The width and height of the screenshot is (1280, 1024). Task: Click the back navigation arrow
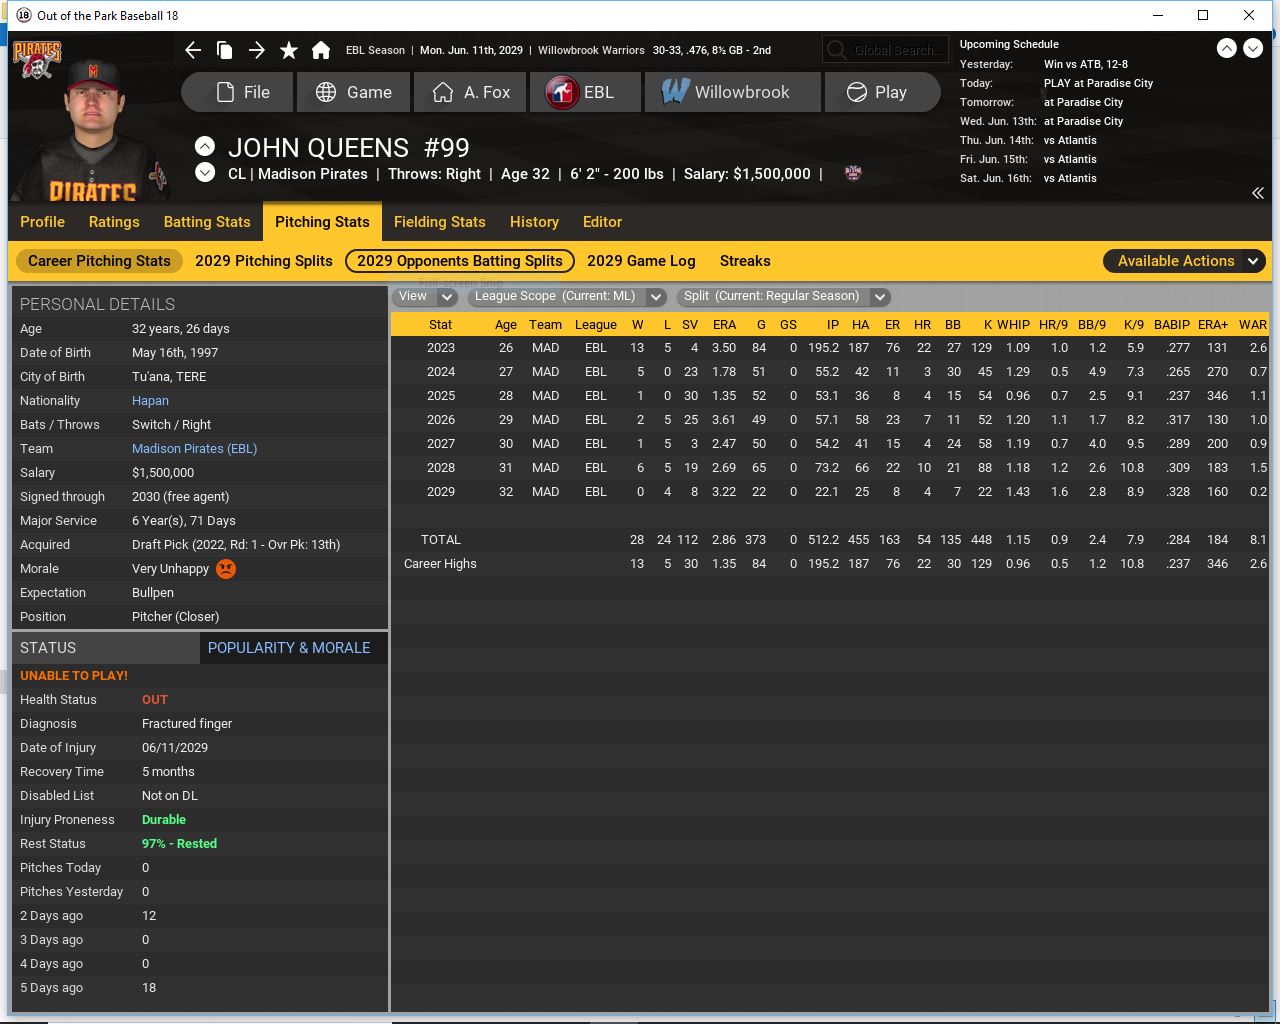point(193,50)
